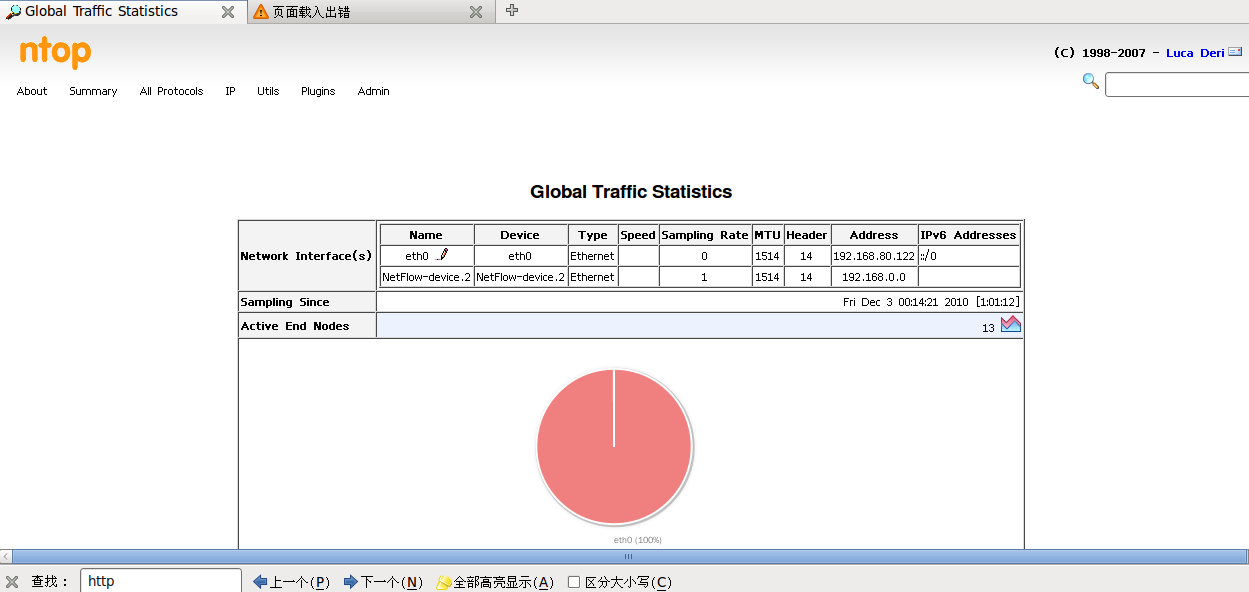This screenshot has height=592, width=1249.
Task: Open the All Protocols menu
Action: tap(171, 91)
